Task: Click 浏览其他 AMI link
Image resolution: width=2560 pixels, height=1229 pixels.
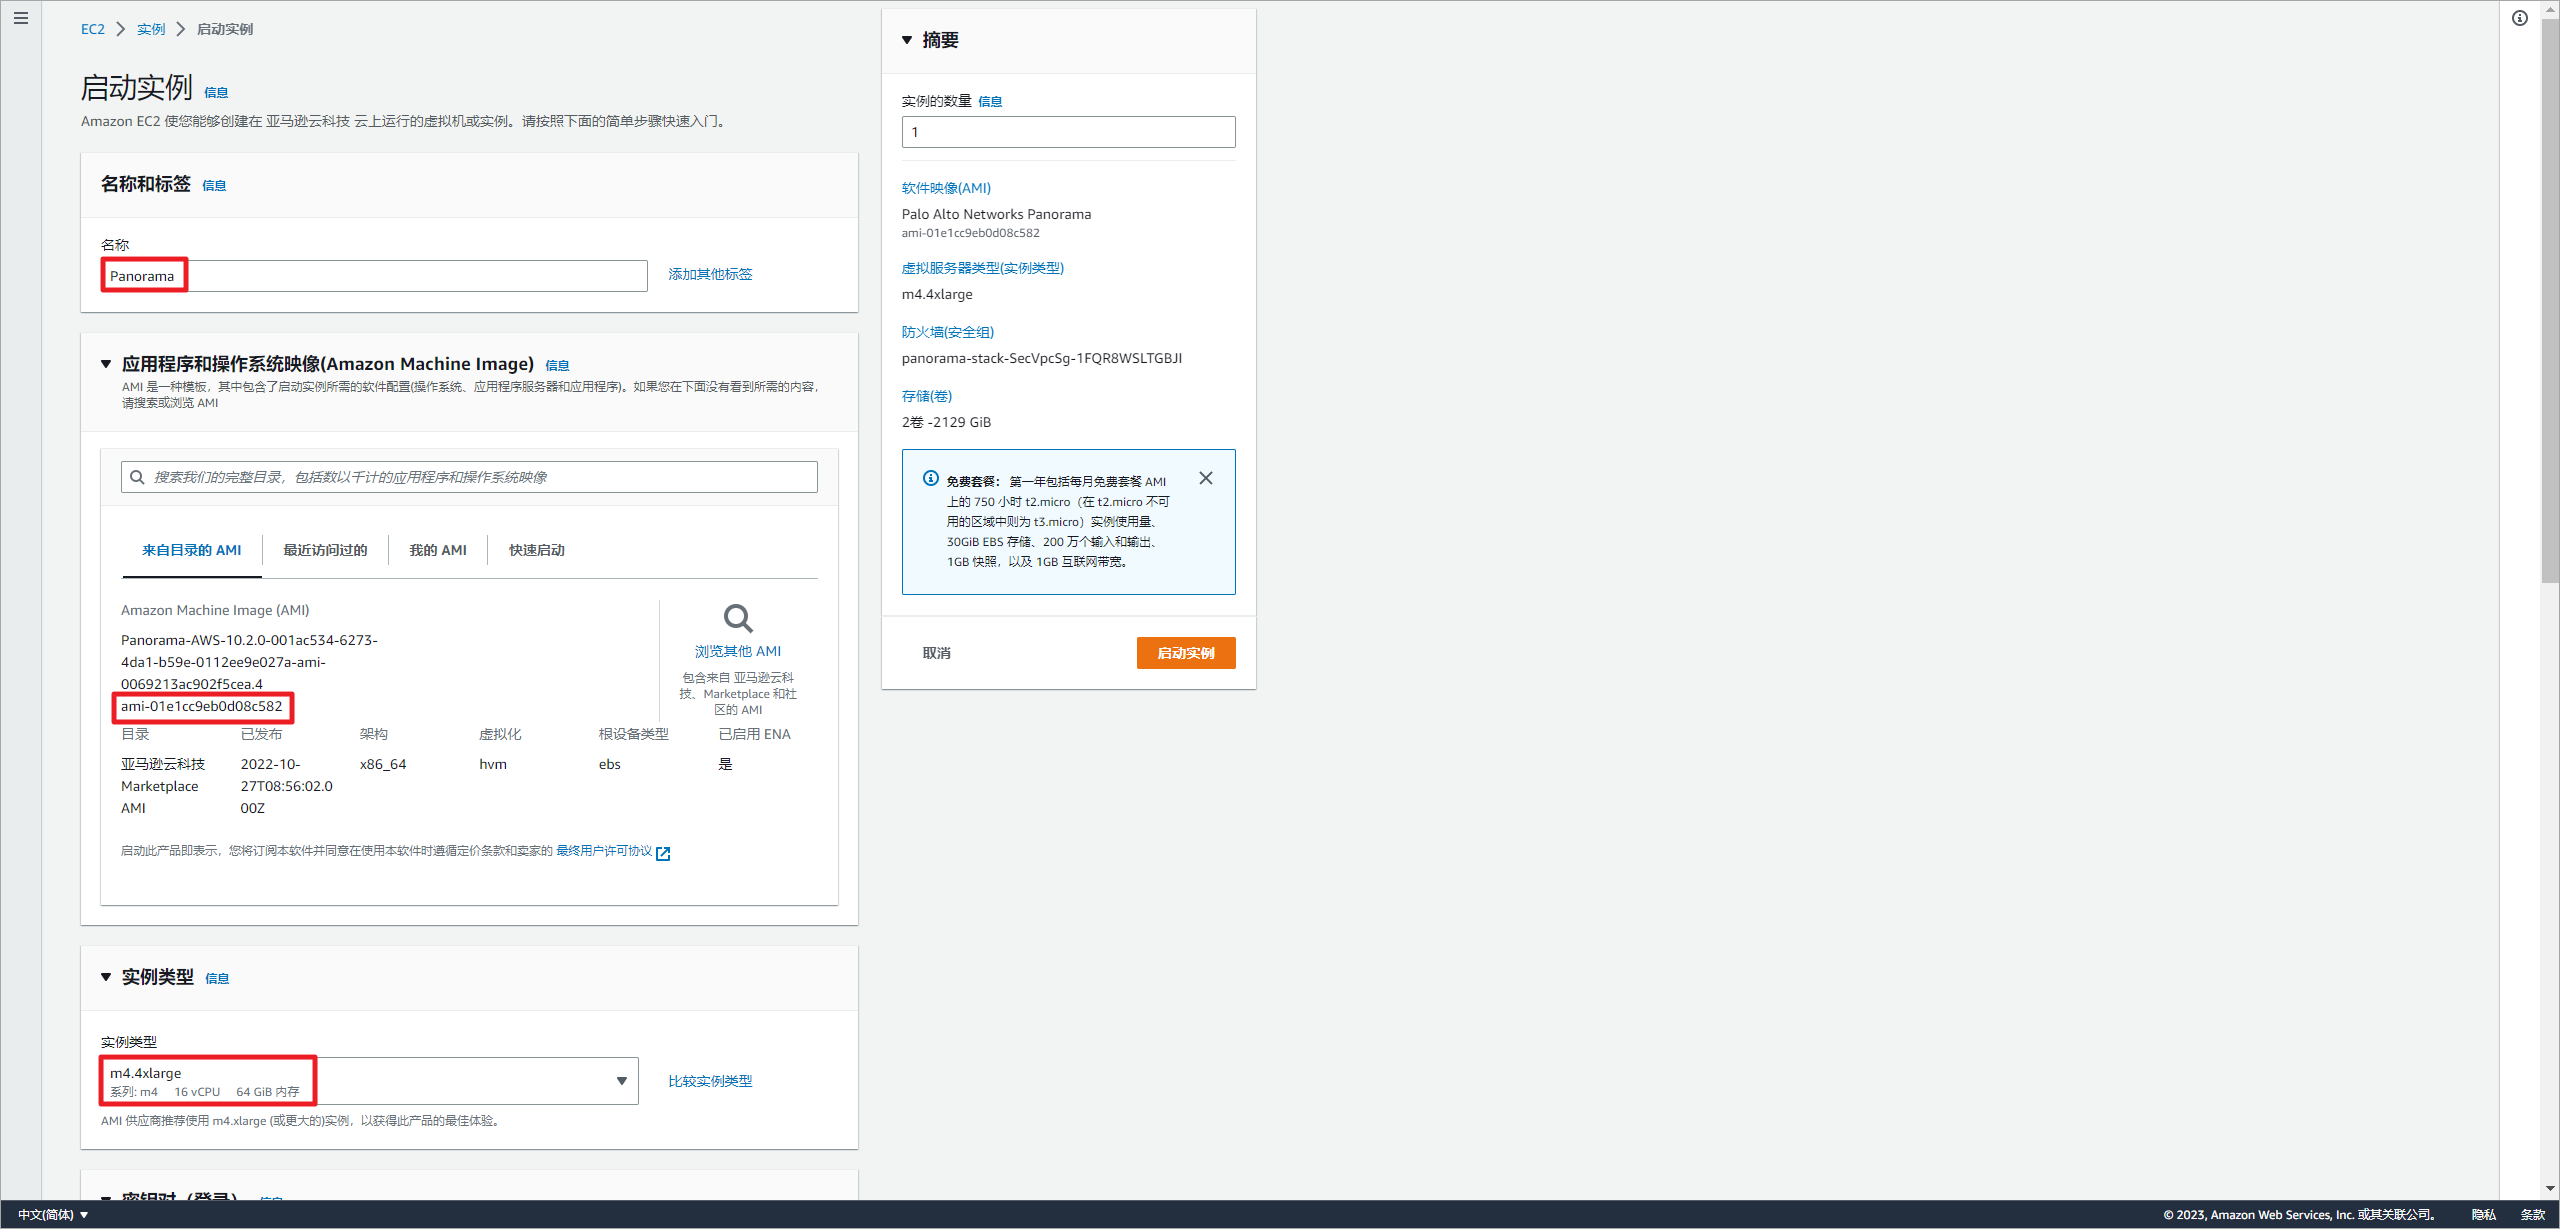Action: click(738, 651)
